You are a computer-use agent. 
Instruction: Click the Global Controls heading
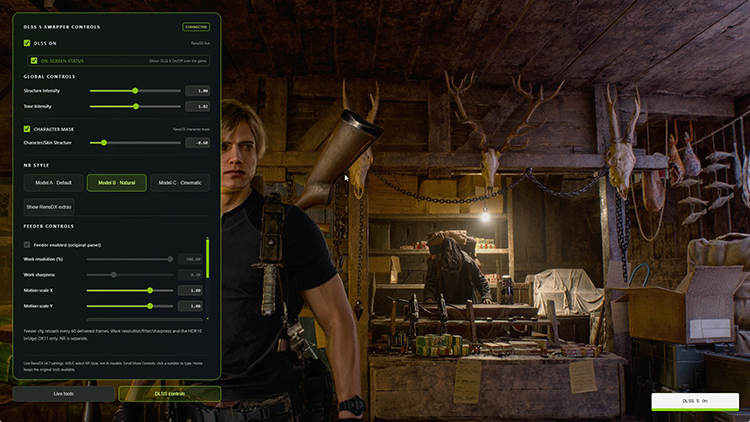tap(49, 77)
